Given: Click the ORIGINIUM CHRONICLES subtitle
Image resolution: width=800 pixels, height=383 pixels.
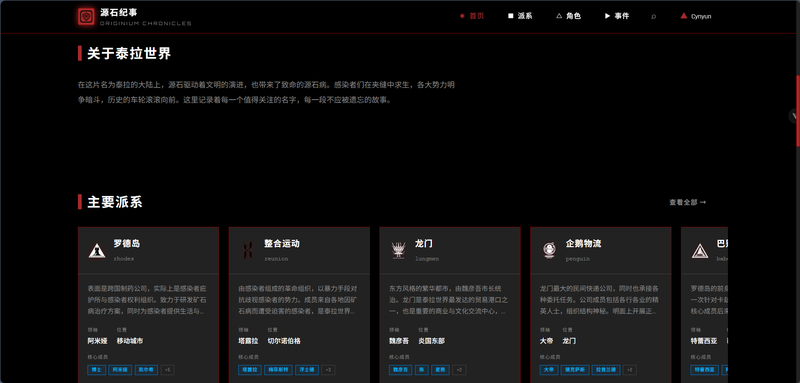Looking at the screenshot, I should click(x=146, y=23).
